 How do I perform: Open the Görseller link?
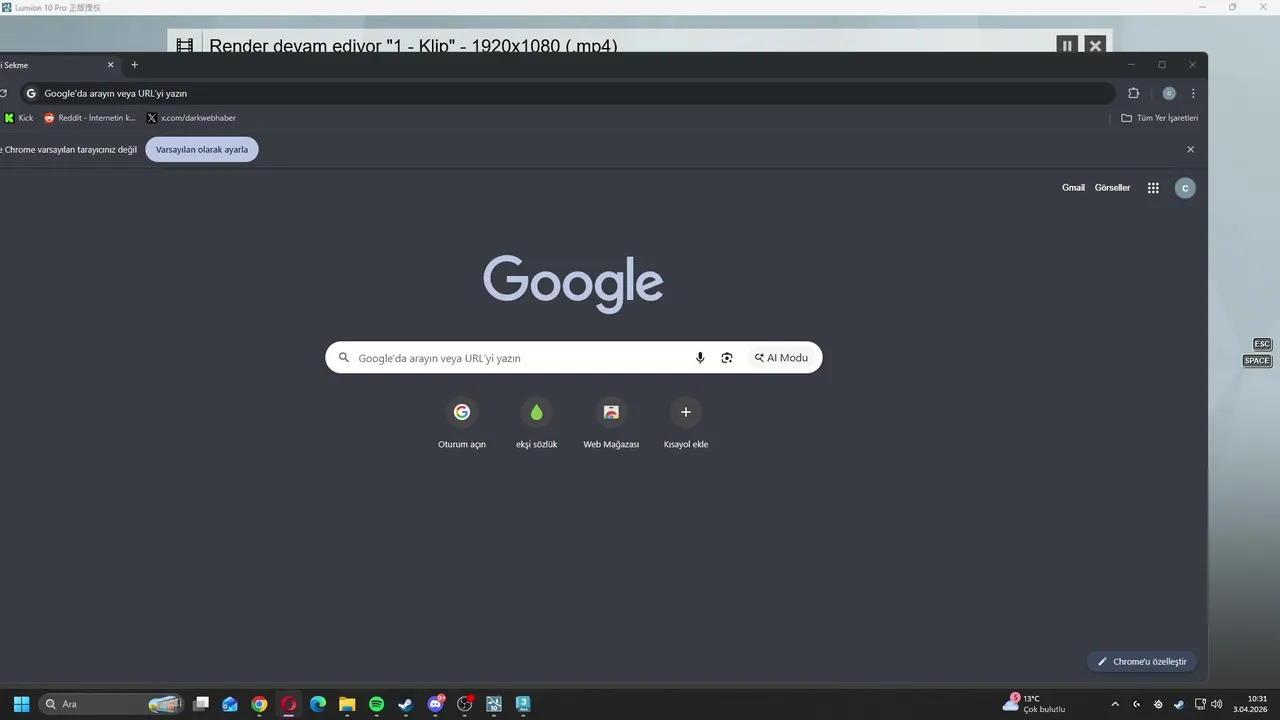1112,188
